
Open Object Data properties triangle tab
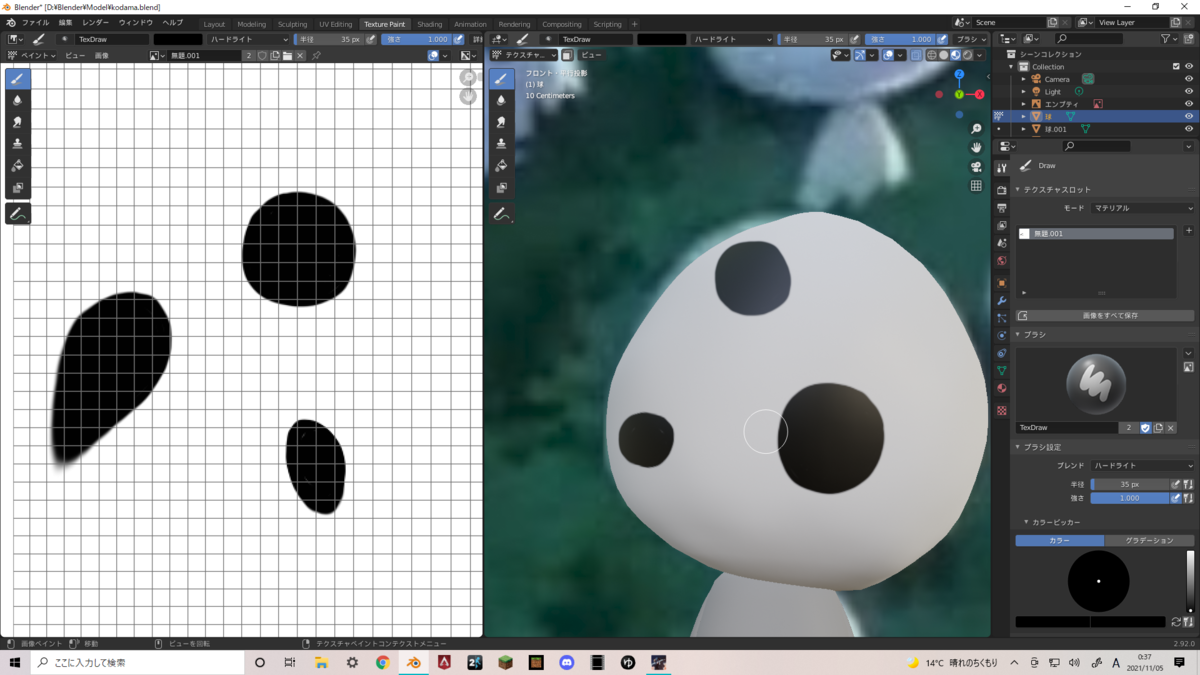[1002, 371]
